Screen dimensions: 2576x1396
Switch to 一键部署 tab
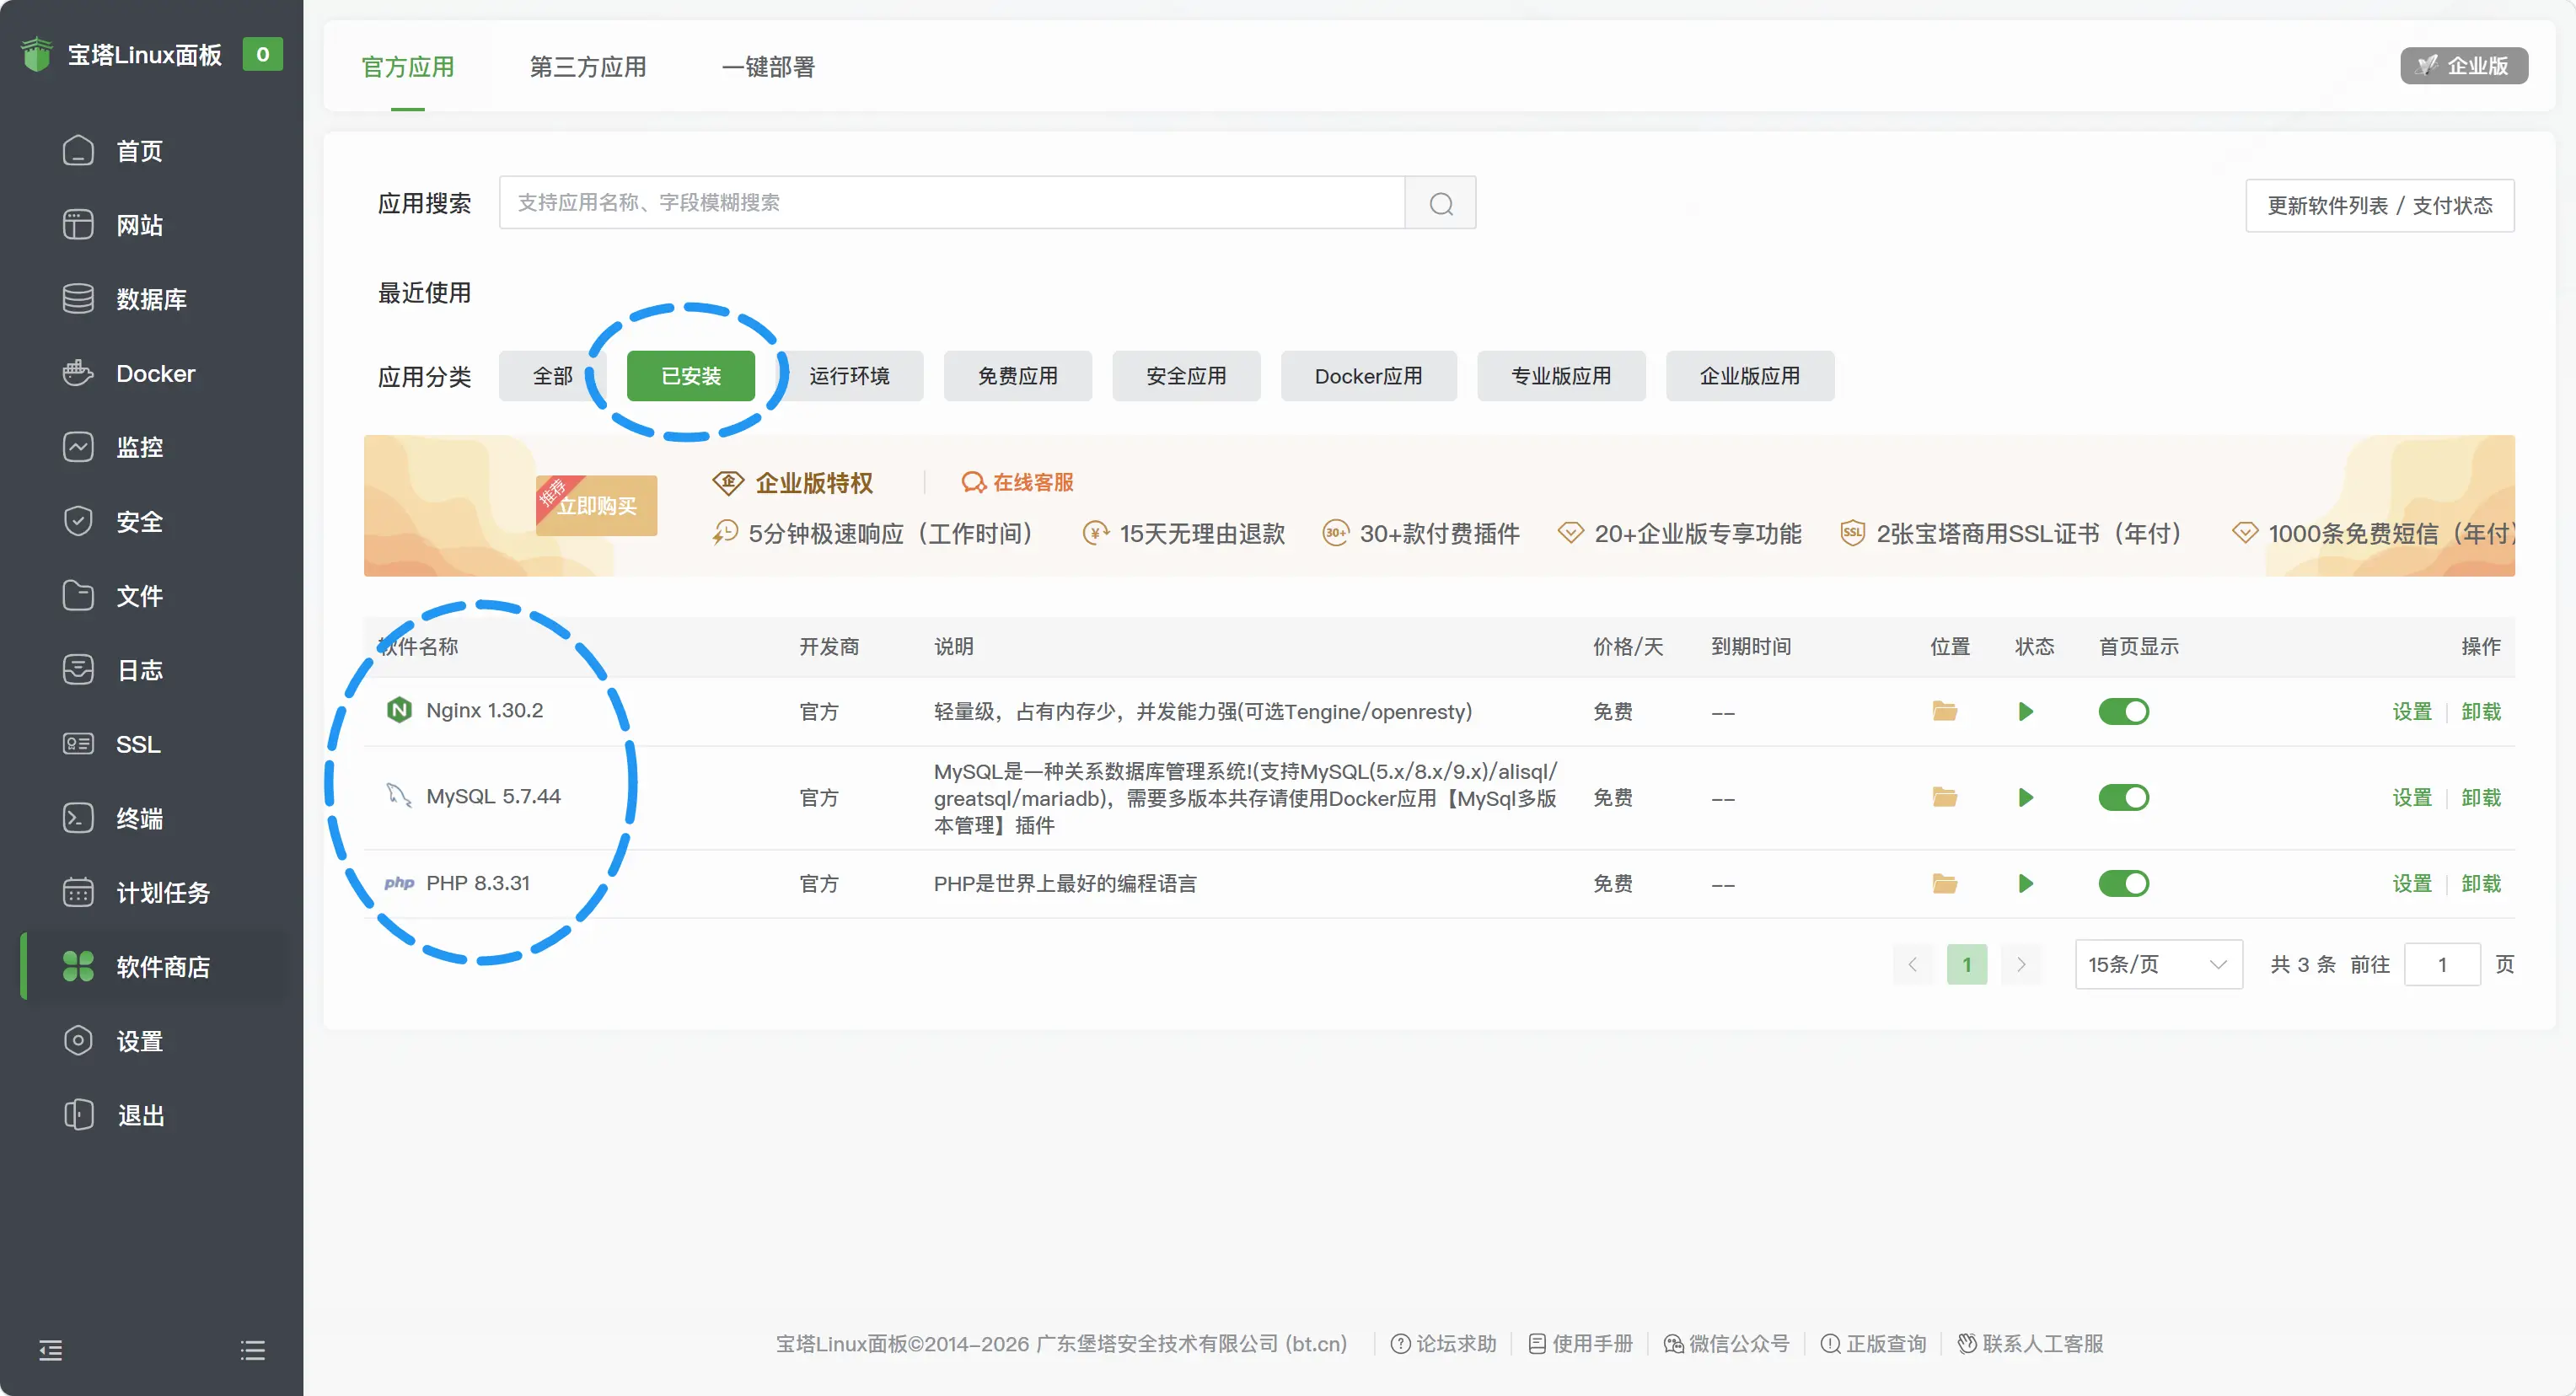pos(768,67)
